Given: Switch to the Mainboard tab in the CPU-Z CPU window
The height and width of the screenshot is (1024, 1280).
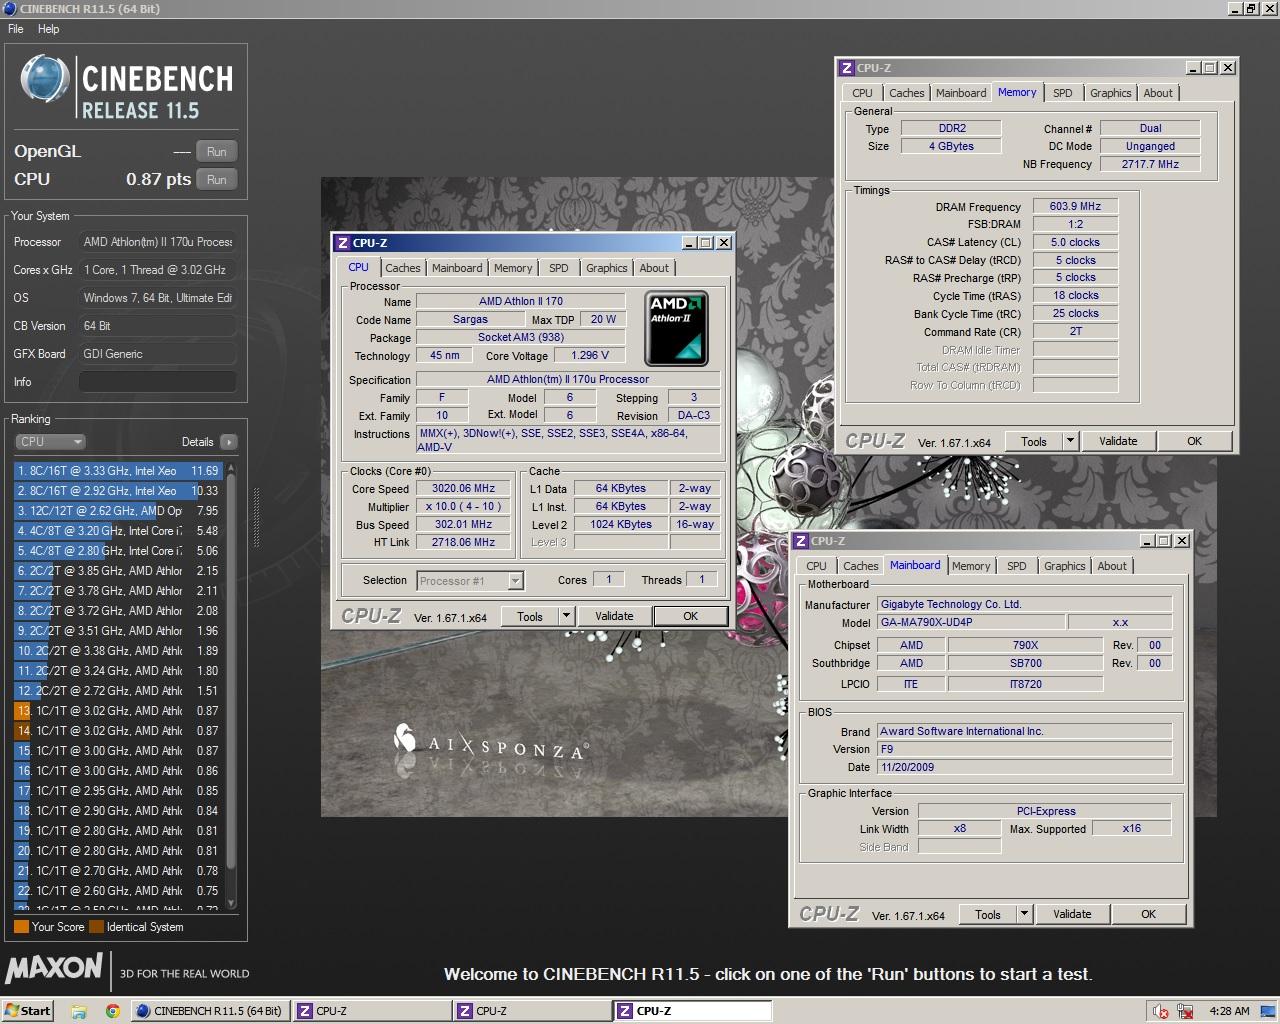Looking at the screenshot, I should 457,268.
